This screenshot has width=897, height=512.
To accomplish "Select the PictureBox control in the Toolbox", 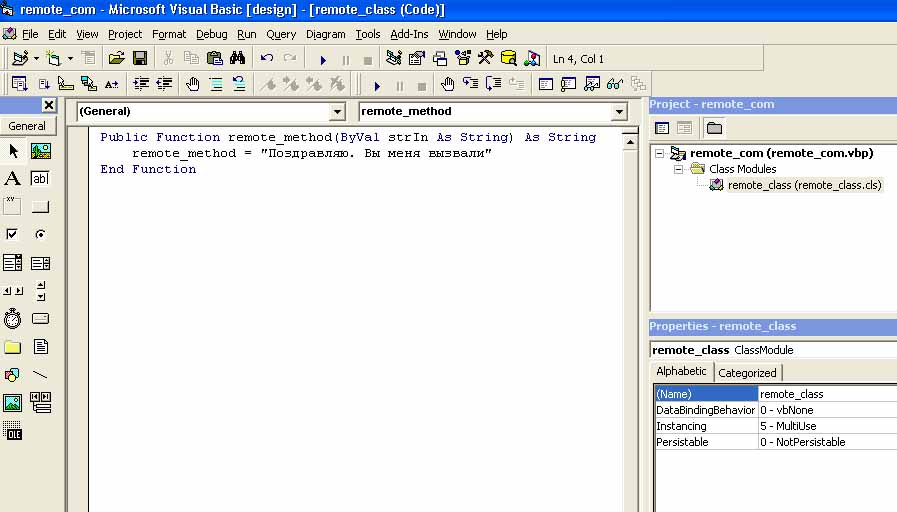I will click(41, 151).
